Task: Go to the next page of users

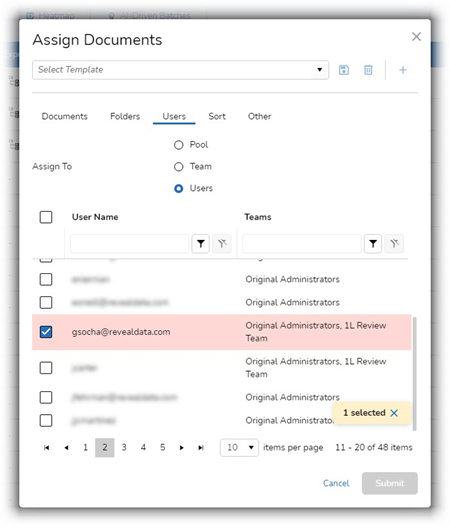Action: tap(182, 448)
